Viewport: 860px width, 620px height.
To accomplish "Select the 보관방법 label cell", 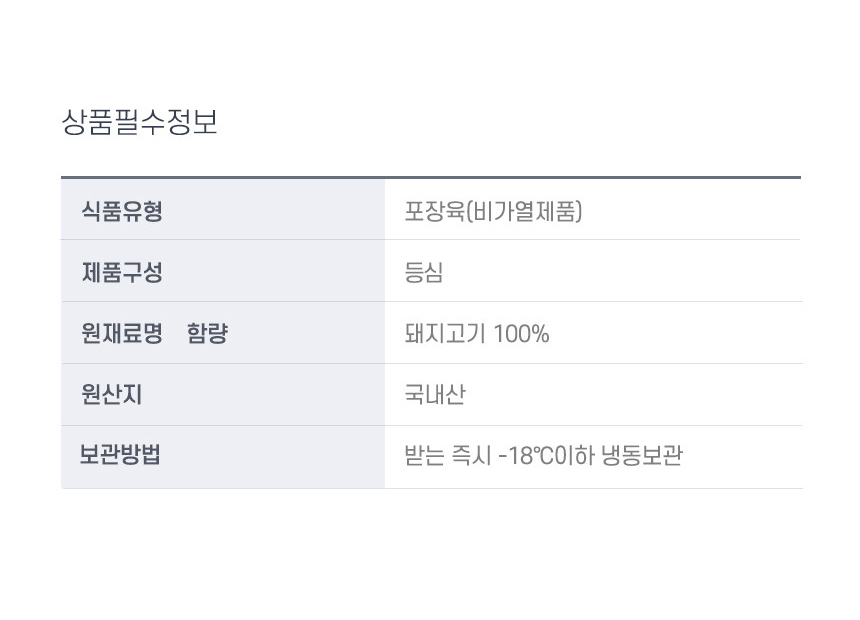I will coord(120,455).
